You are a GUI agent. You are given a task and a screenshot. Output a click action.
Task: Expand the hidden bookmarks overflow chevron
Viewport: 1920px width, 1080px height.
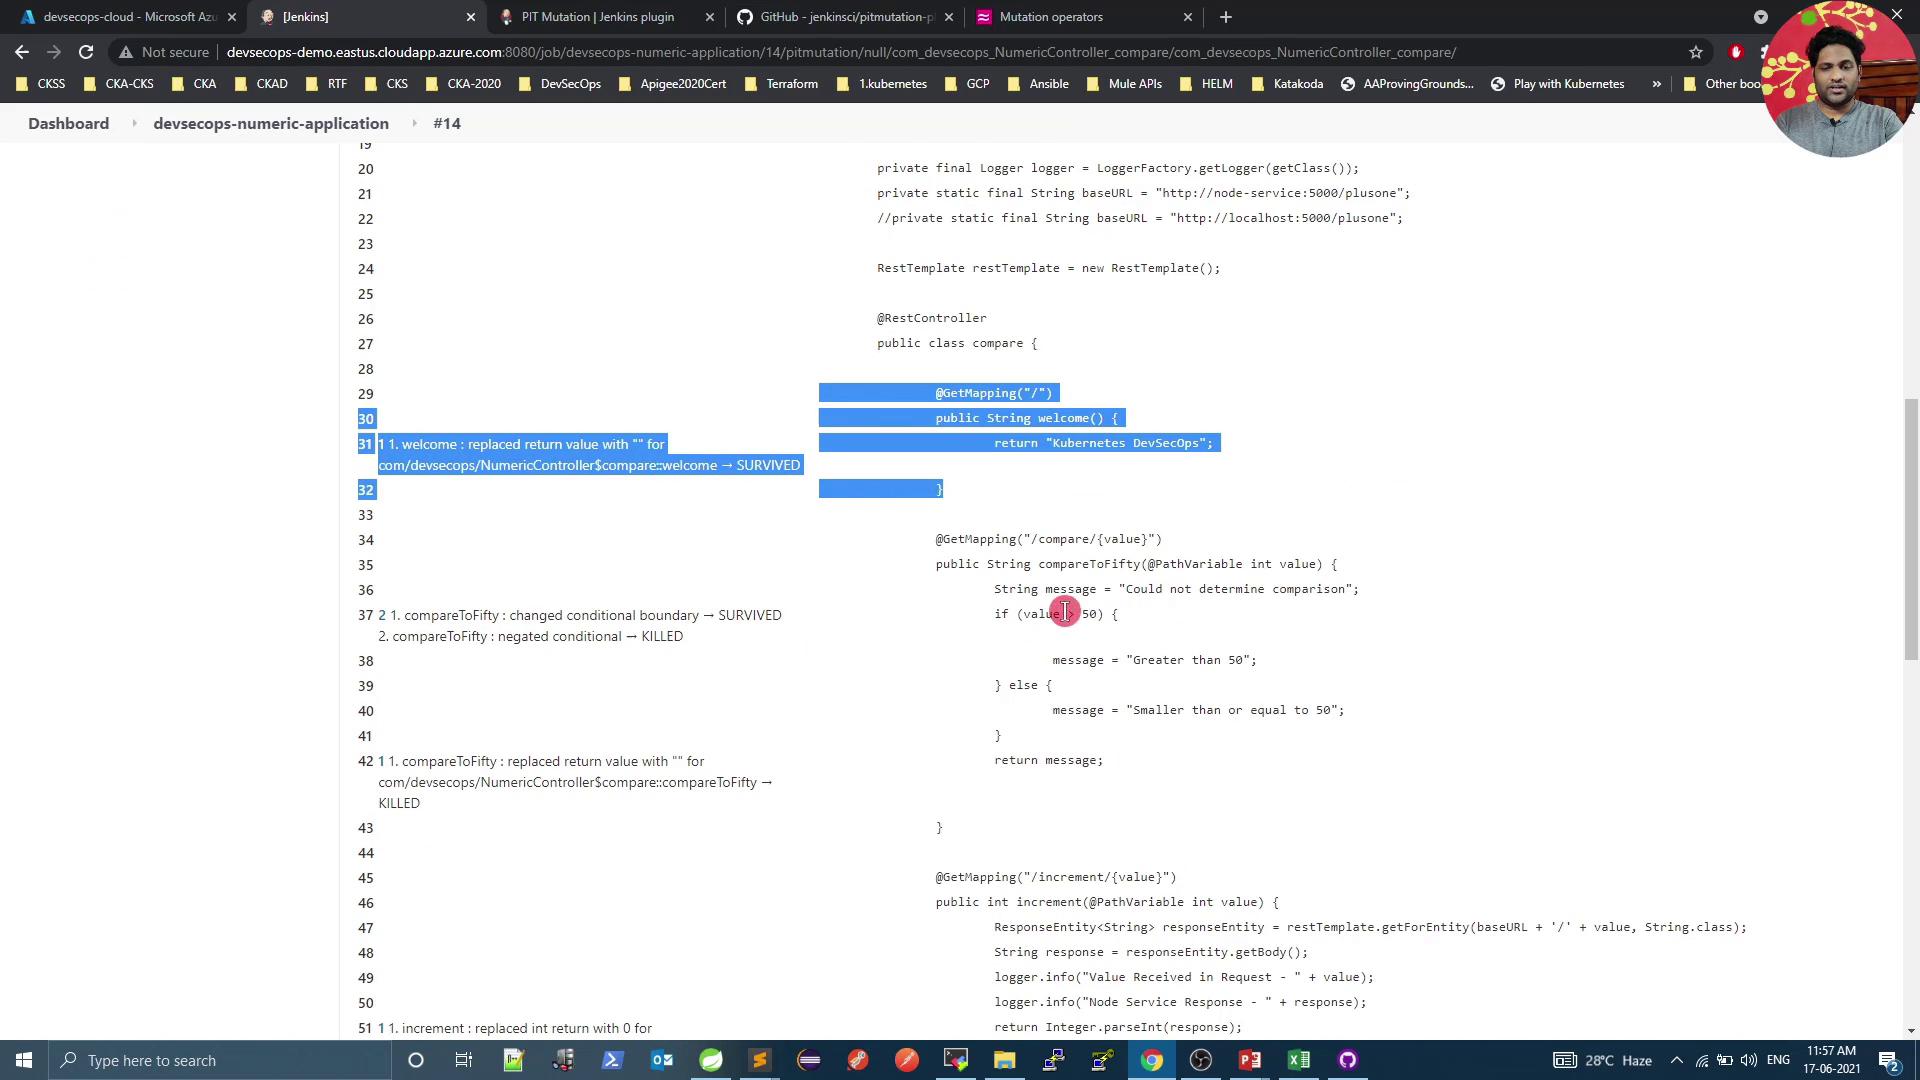1656,84
